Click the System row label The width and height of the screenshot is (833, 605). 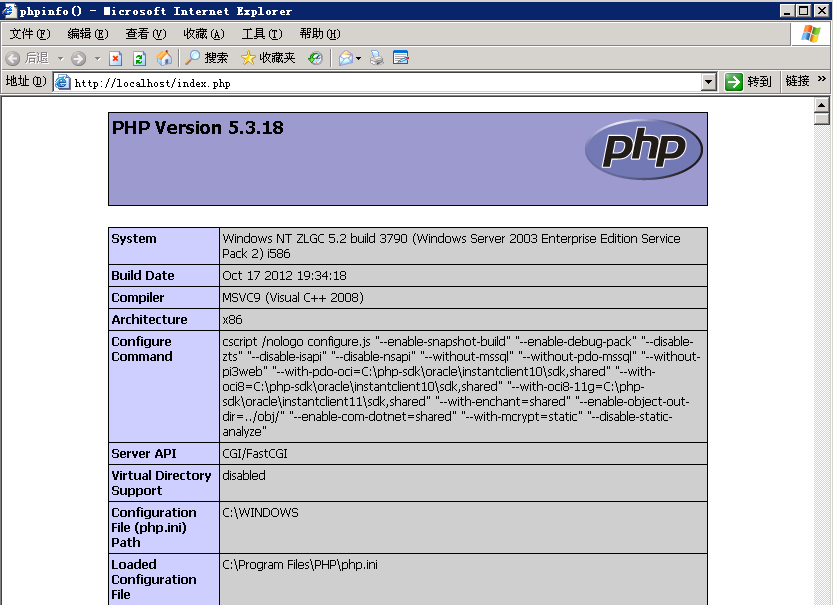(134, 238)
